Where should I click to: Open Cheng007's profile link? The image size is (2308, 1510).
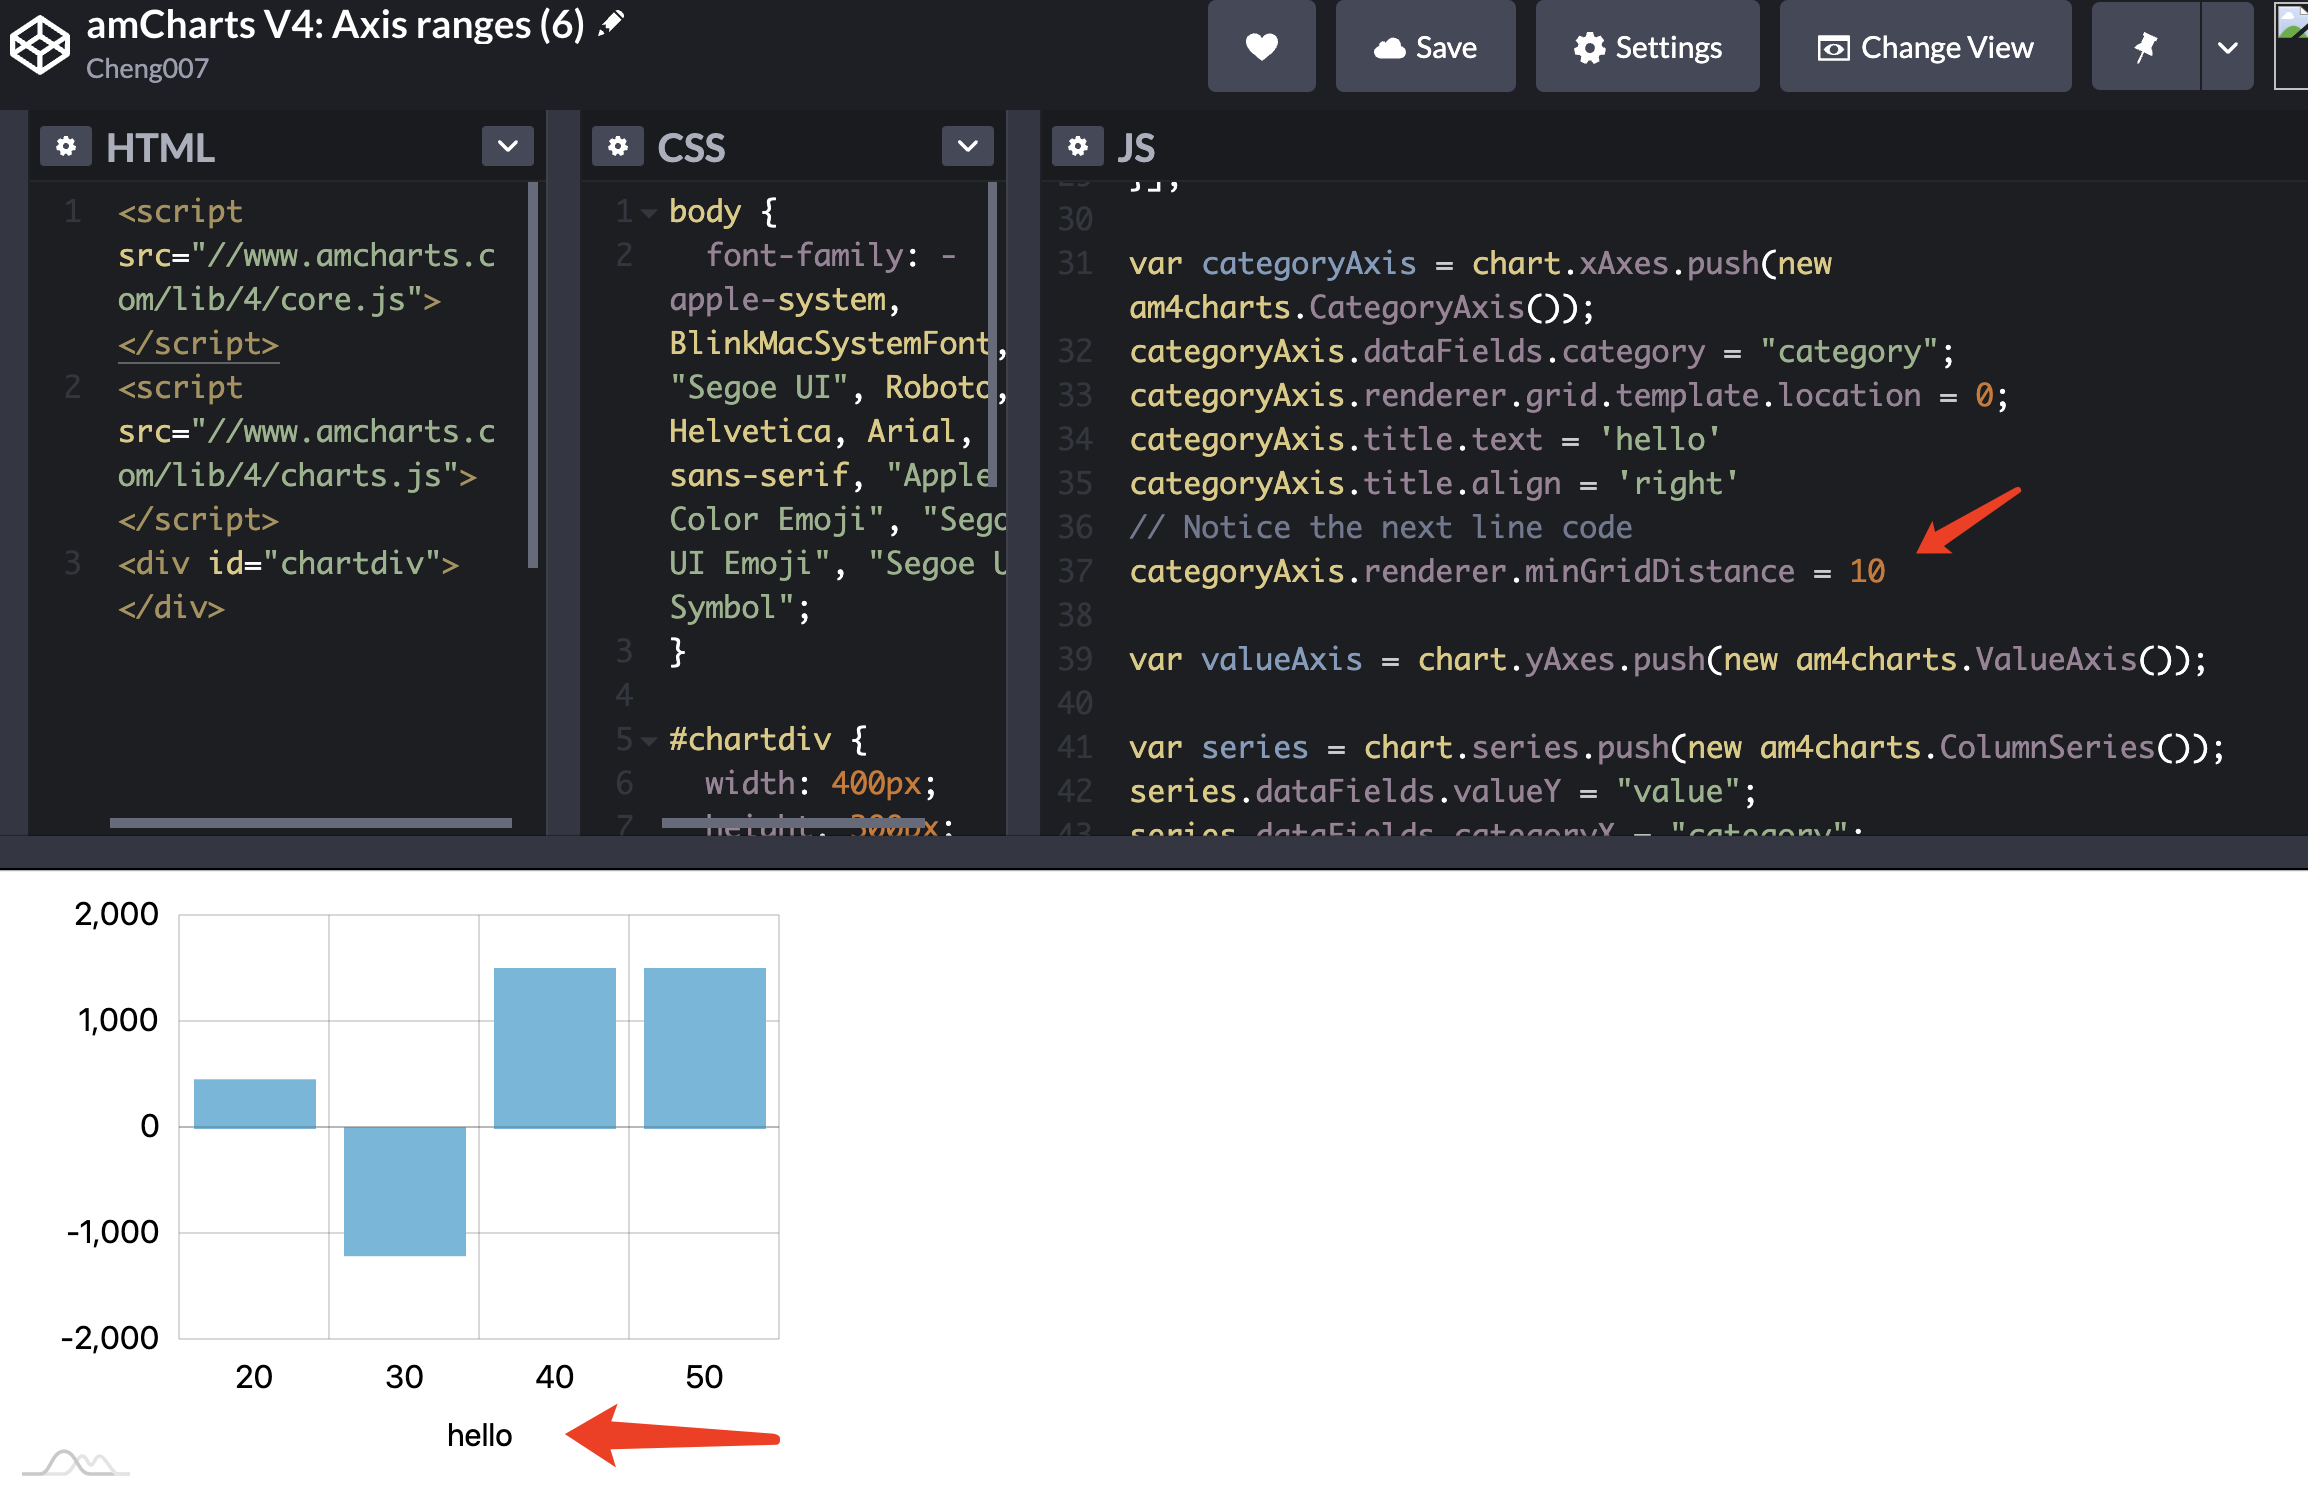tap(147, 68)
